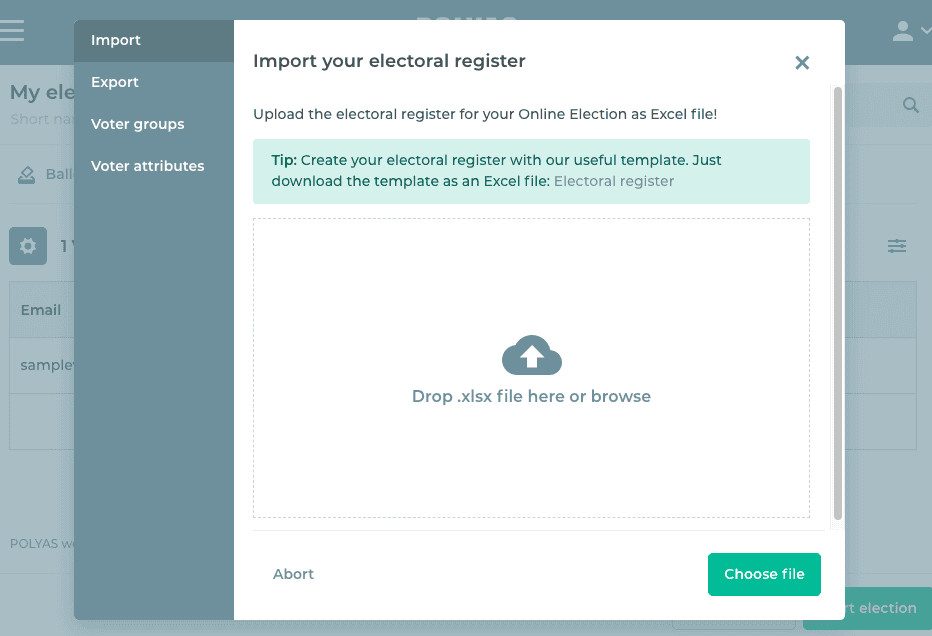Image resolution: width=932 pixels, height=636 pixels.
Task: Click the dialog's vertical scrollbar
Action: click(838, 300)
